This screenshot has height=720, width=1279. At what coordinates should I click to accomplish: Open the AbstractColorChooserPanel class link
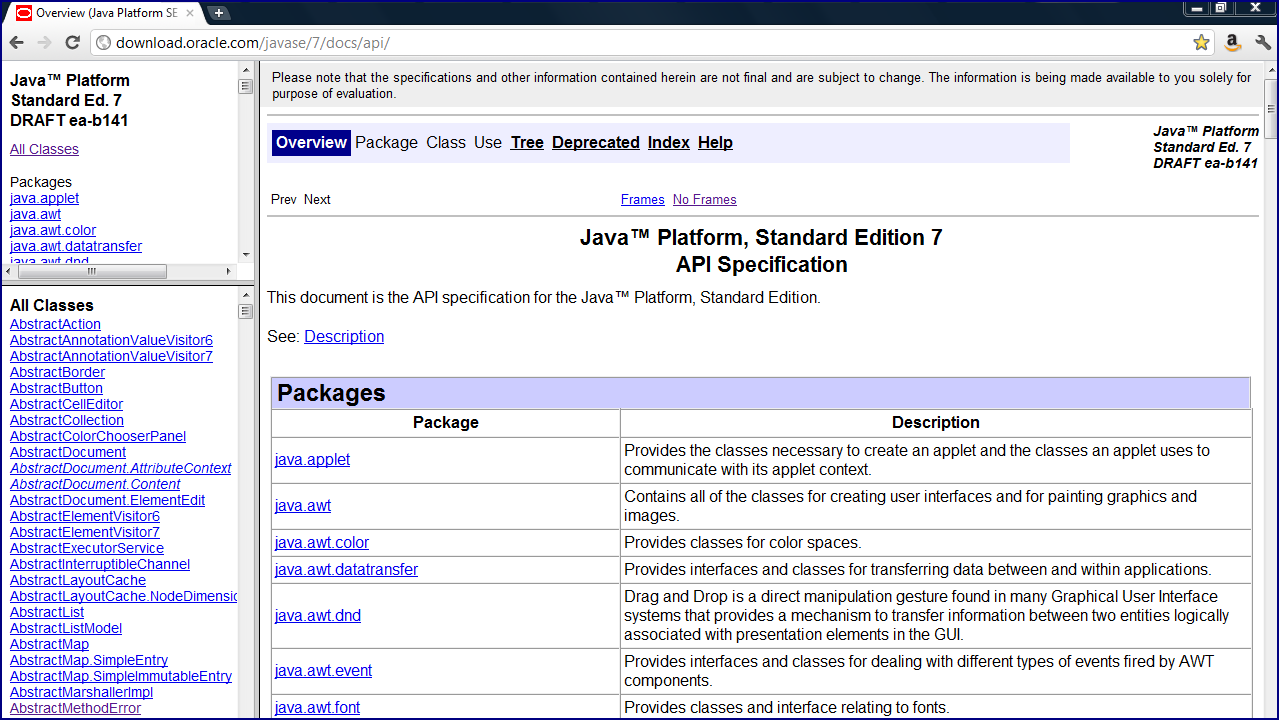pos(98,437)
